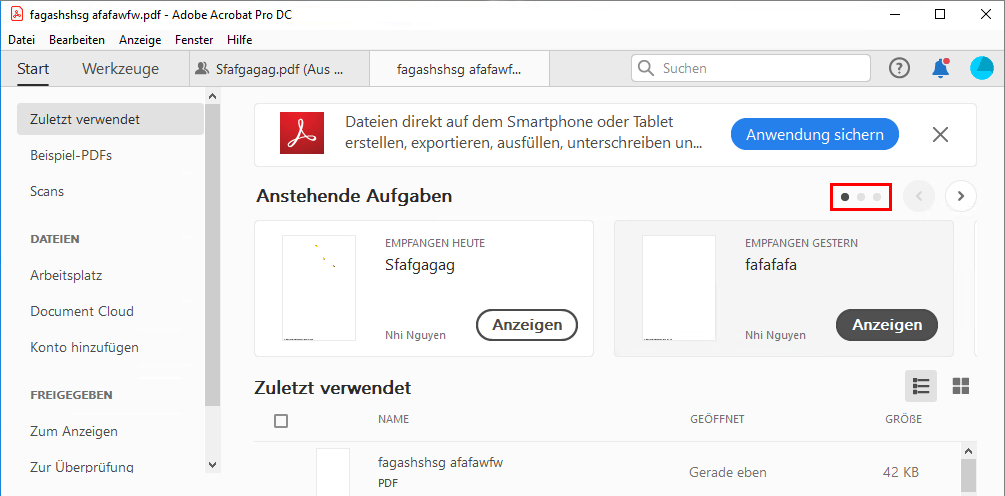Switch to grid thumbnail view
This screenshot has width=1005, height=496.
pyautogui.click(x=961, y=386)
